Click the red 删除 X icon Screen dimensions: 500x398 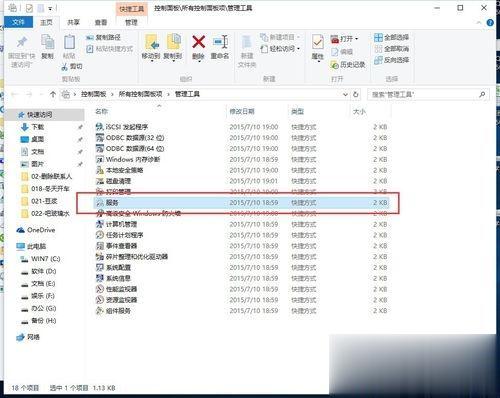click(198, 42)
